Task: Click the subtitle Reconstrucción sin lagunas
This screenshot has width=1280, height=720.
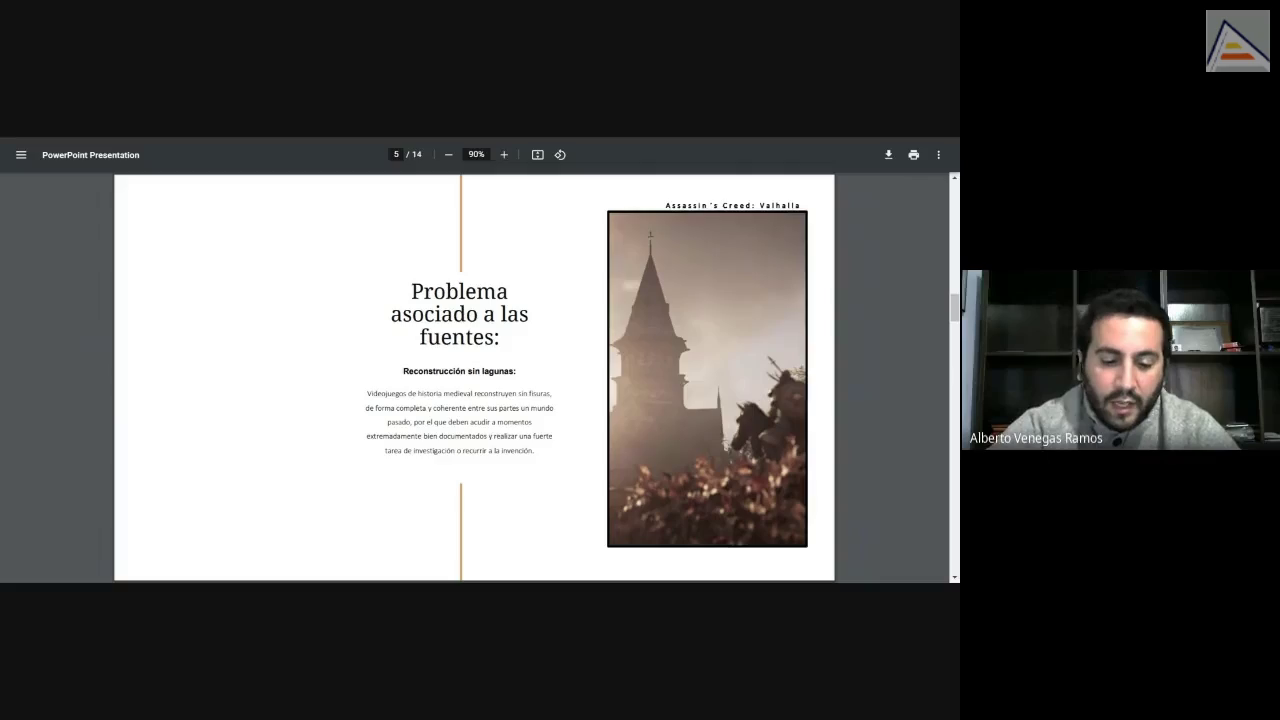Action: (x=459, y=371)
